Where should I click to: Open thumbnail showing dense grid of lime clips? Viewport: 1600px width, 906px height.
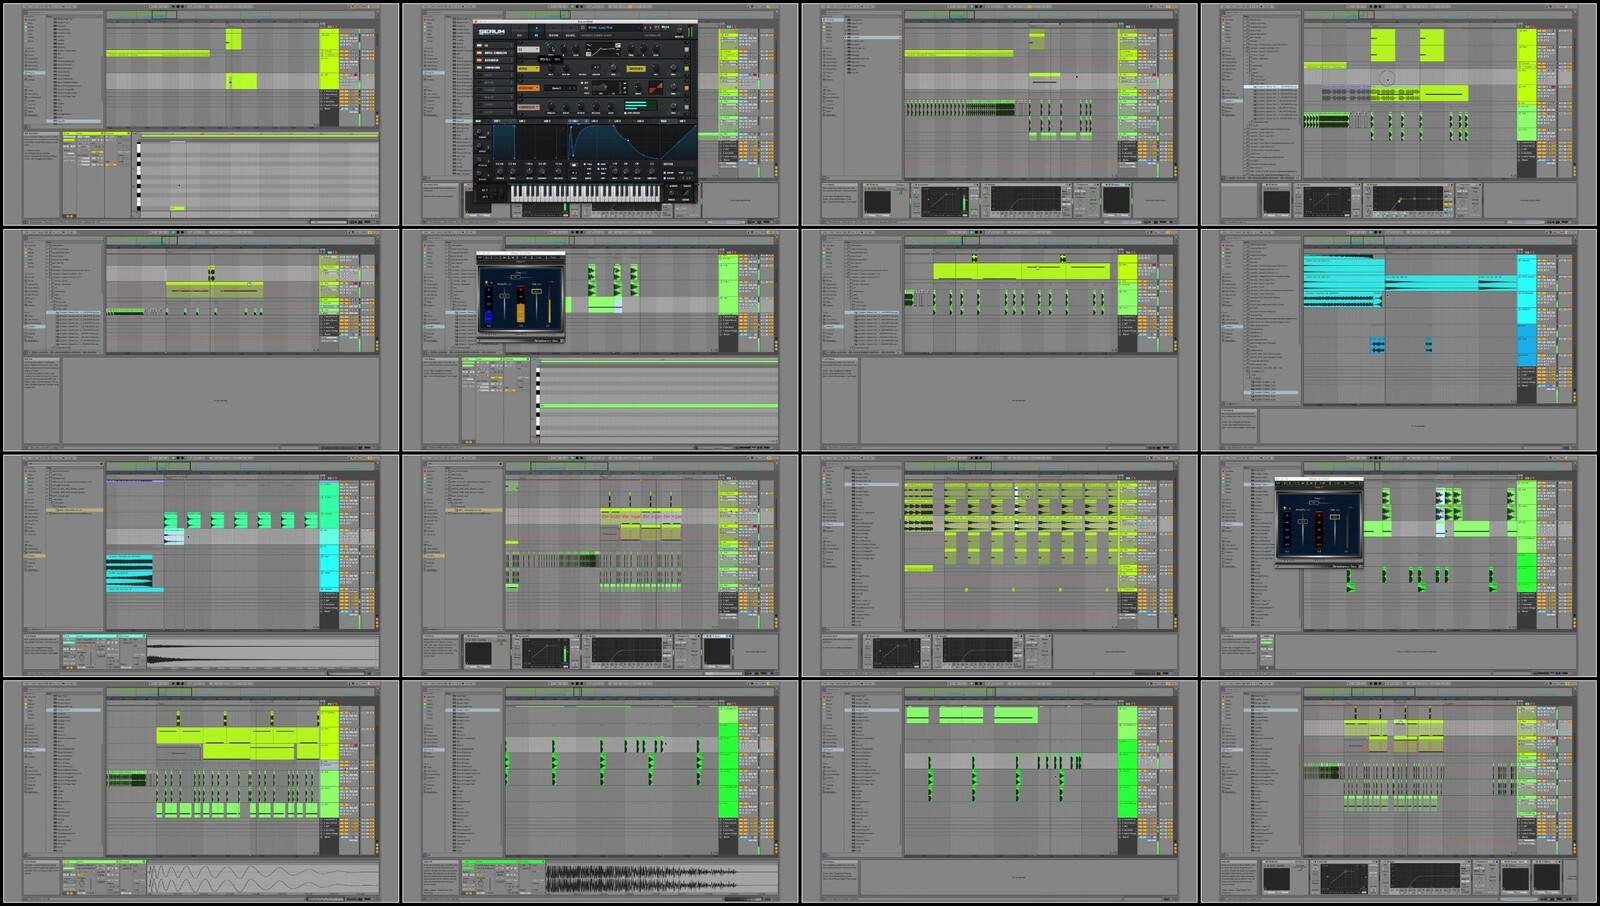[x=1000, y=566]
